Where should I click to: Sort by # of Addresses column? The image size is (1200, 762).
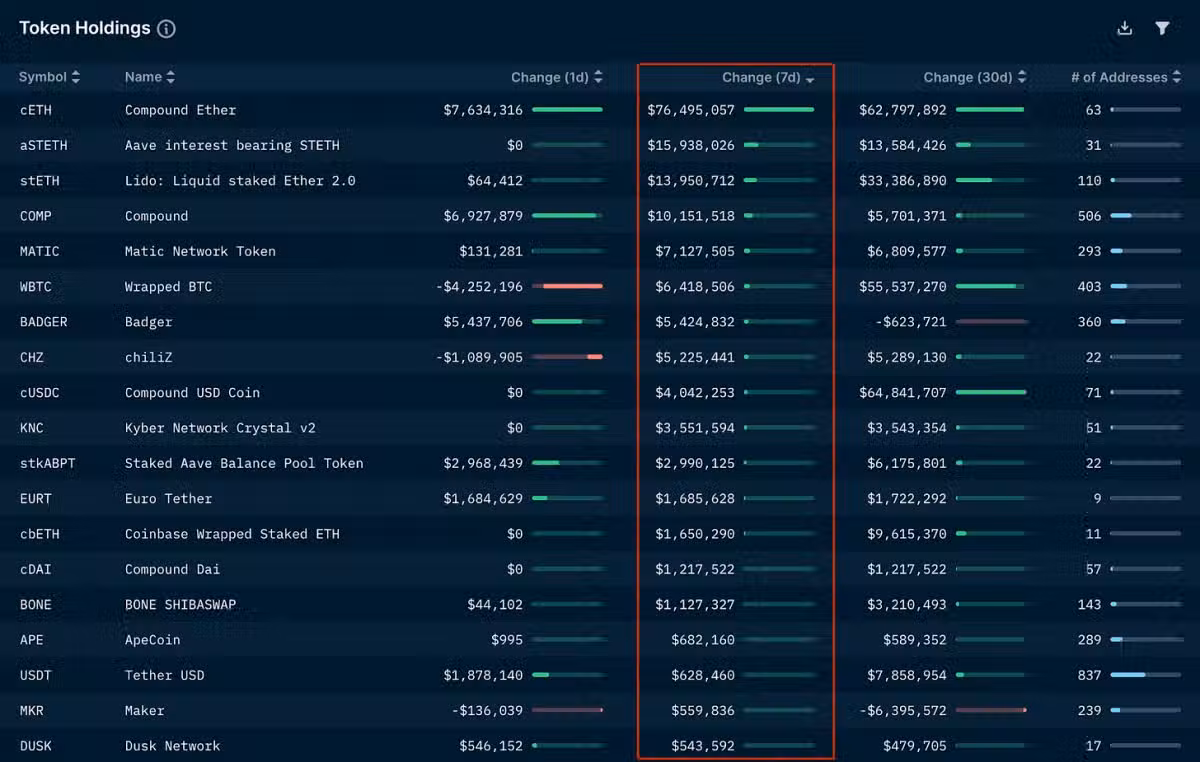click(1177, 77)
